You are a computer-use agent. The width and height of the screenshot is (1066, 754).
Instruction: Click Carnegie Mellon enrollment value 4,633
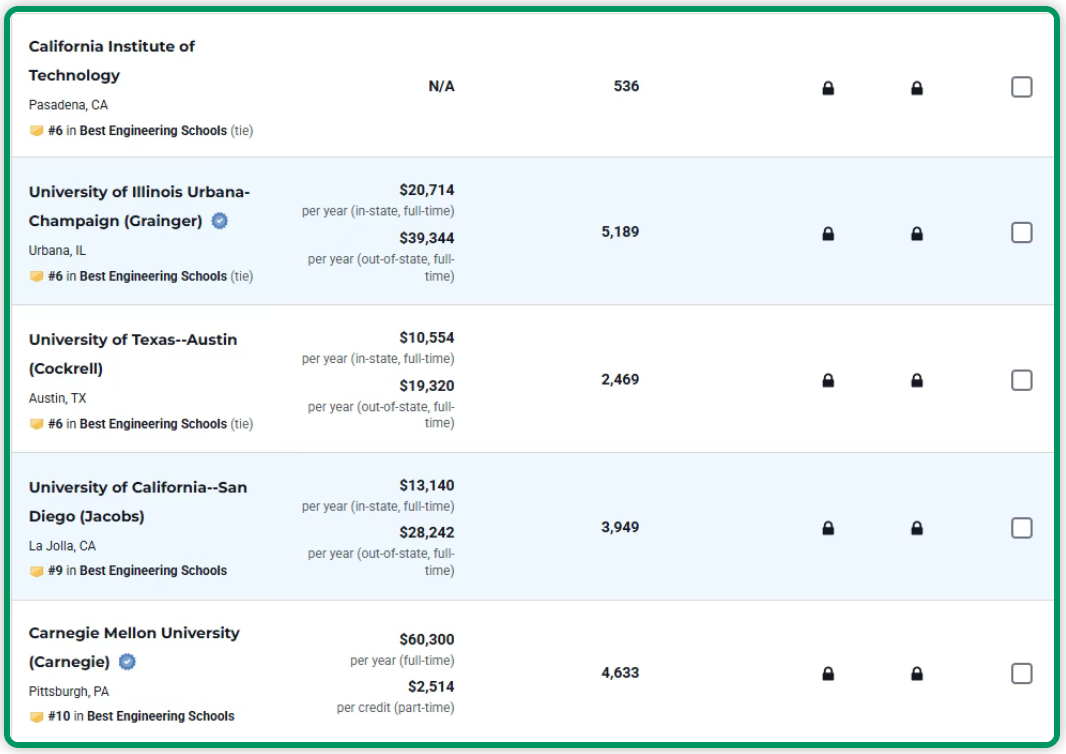(x=619, y=673)
